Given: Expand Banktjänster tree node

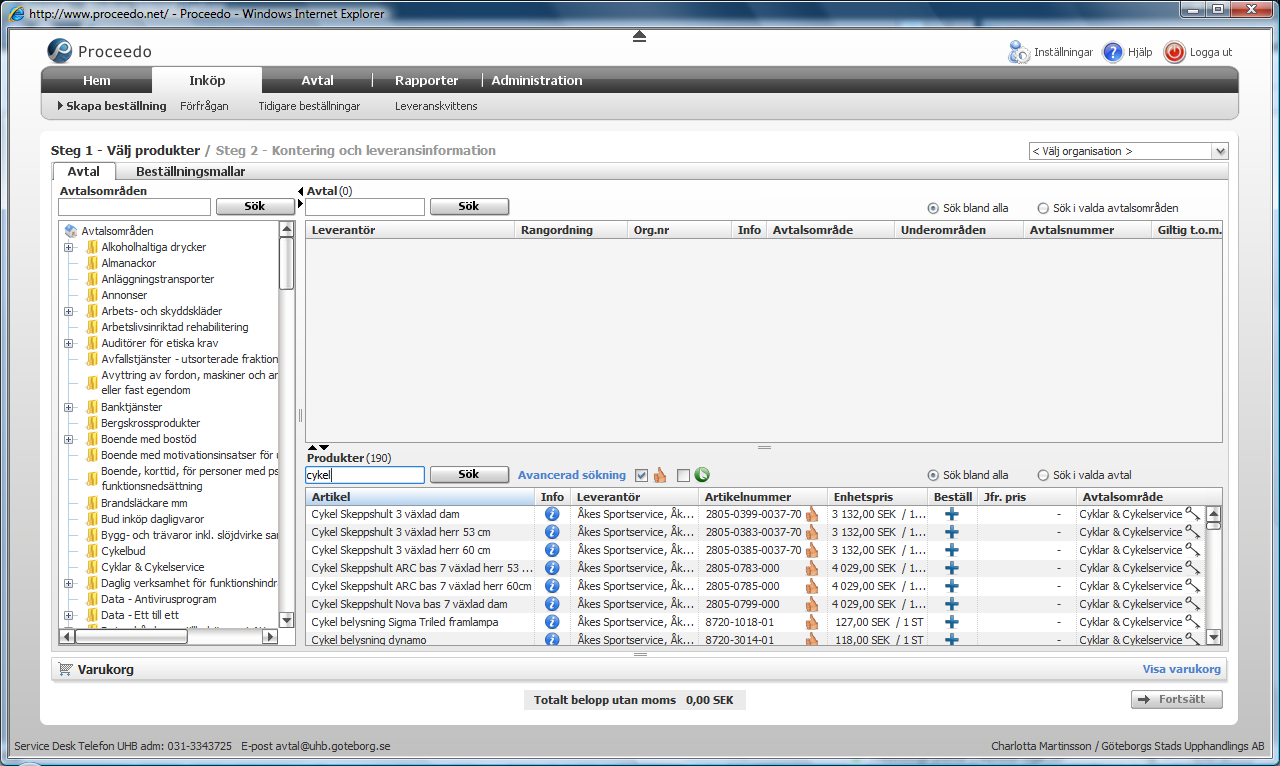Looking at the screenshot, I should pyautogui.click(x=69, y=407).
